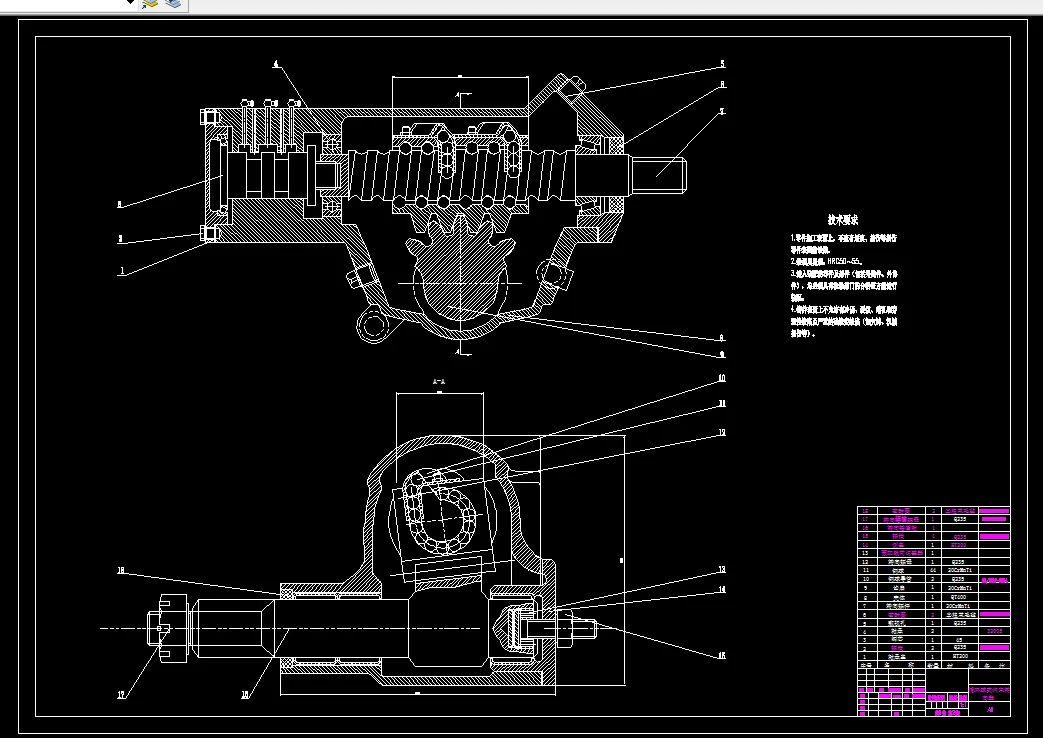Select callout number 4 above valve housing
The height and width of the screenshot is (738, 1043).
(x=275, y=65)
